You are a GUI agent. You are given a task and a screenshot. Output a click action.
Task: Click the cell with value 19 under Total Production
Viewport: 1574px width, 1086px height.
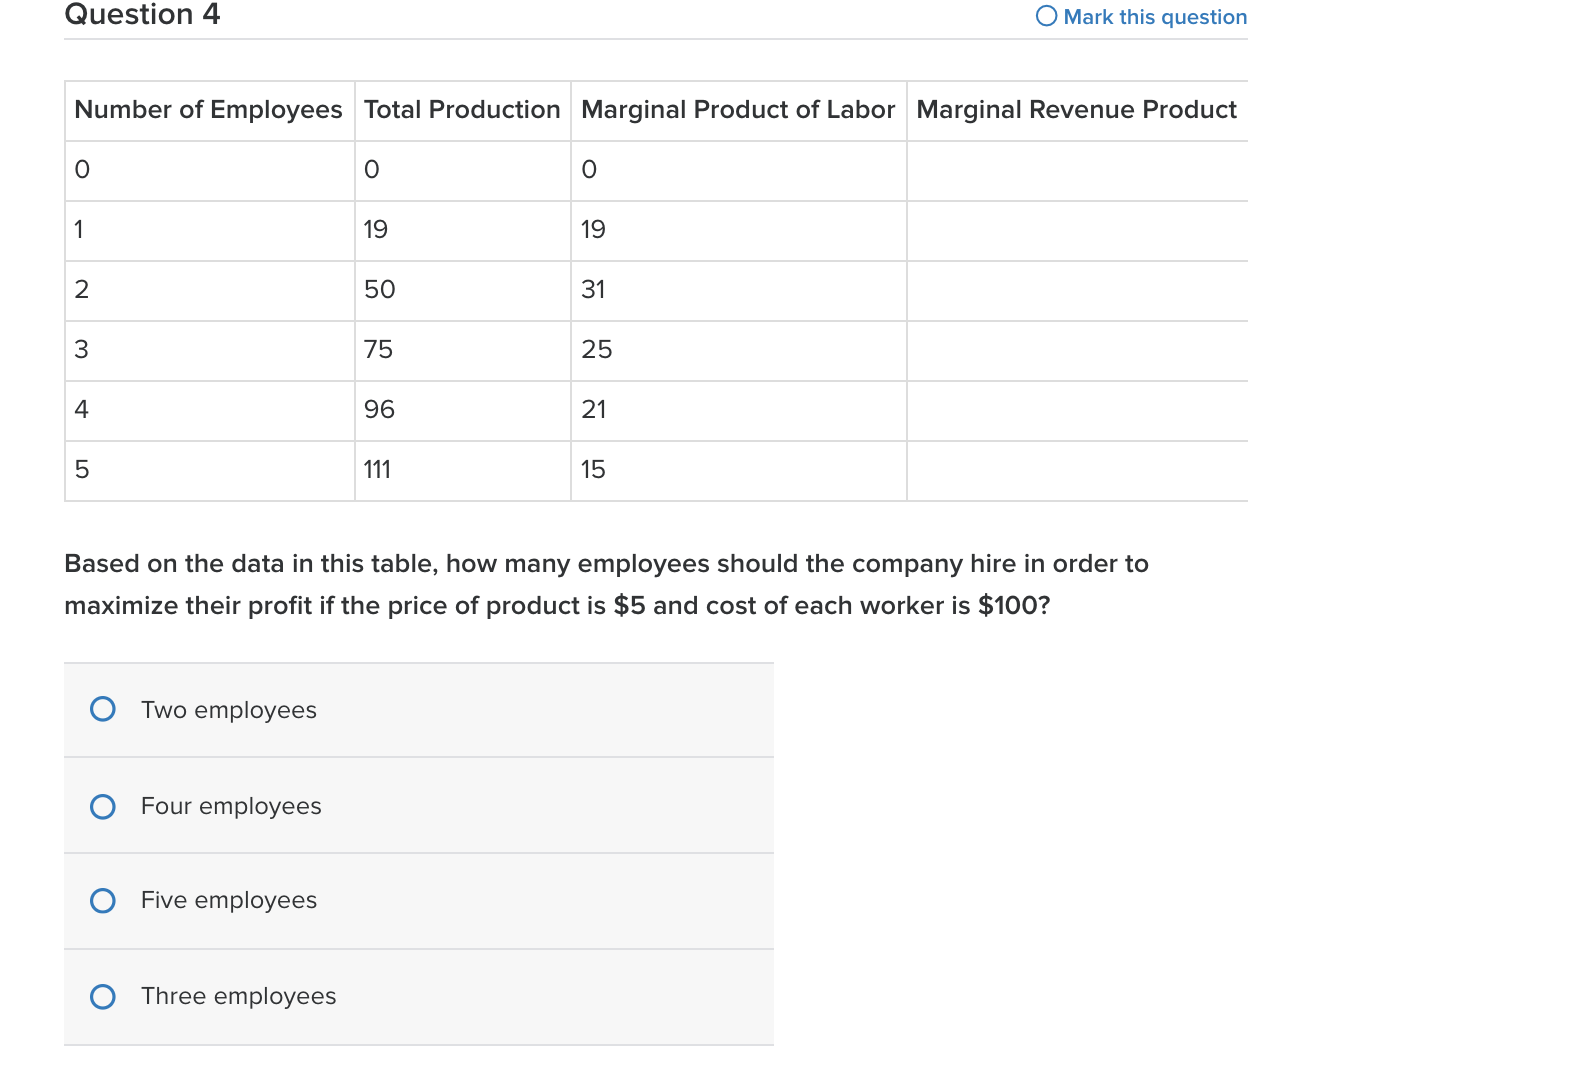[376, 230]
